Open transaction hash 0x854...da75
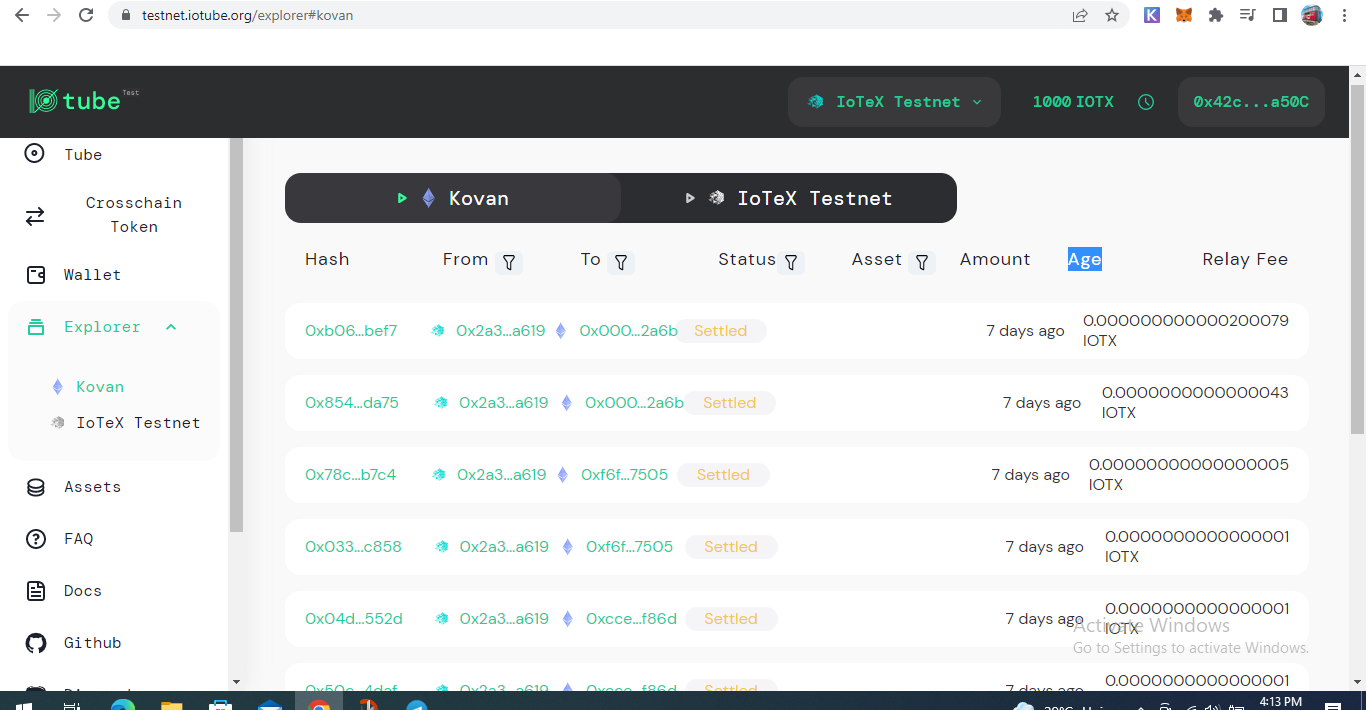This screenshot has width=1366, height=710. [x=352, y=403]
